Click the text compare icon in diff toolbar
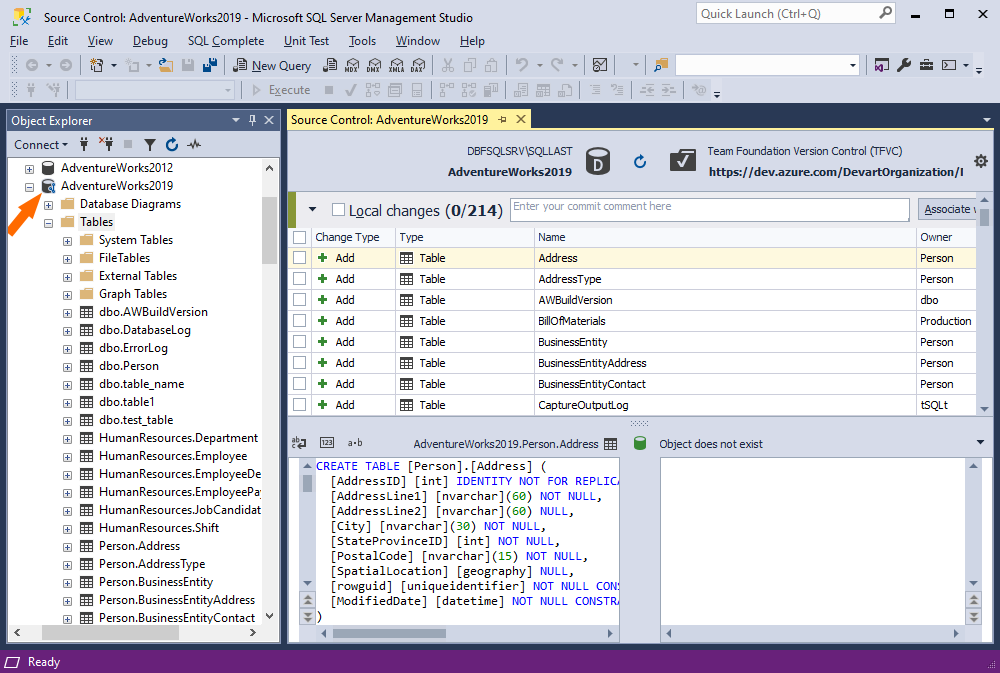1000x673 pixels. tap(298, 442)
